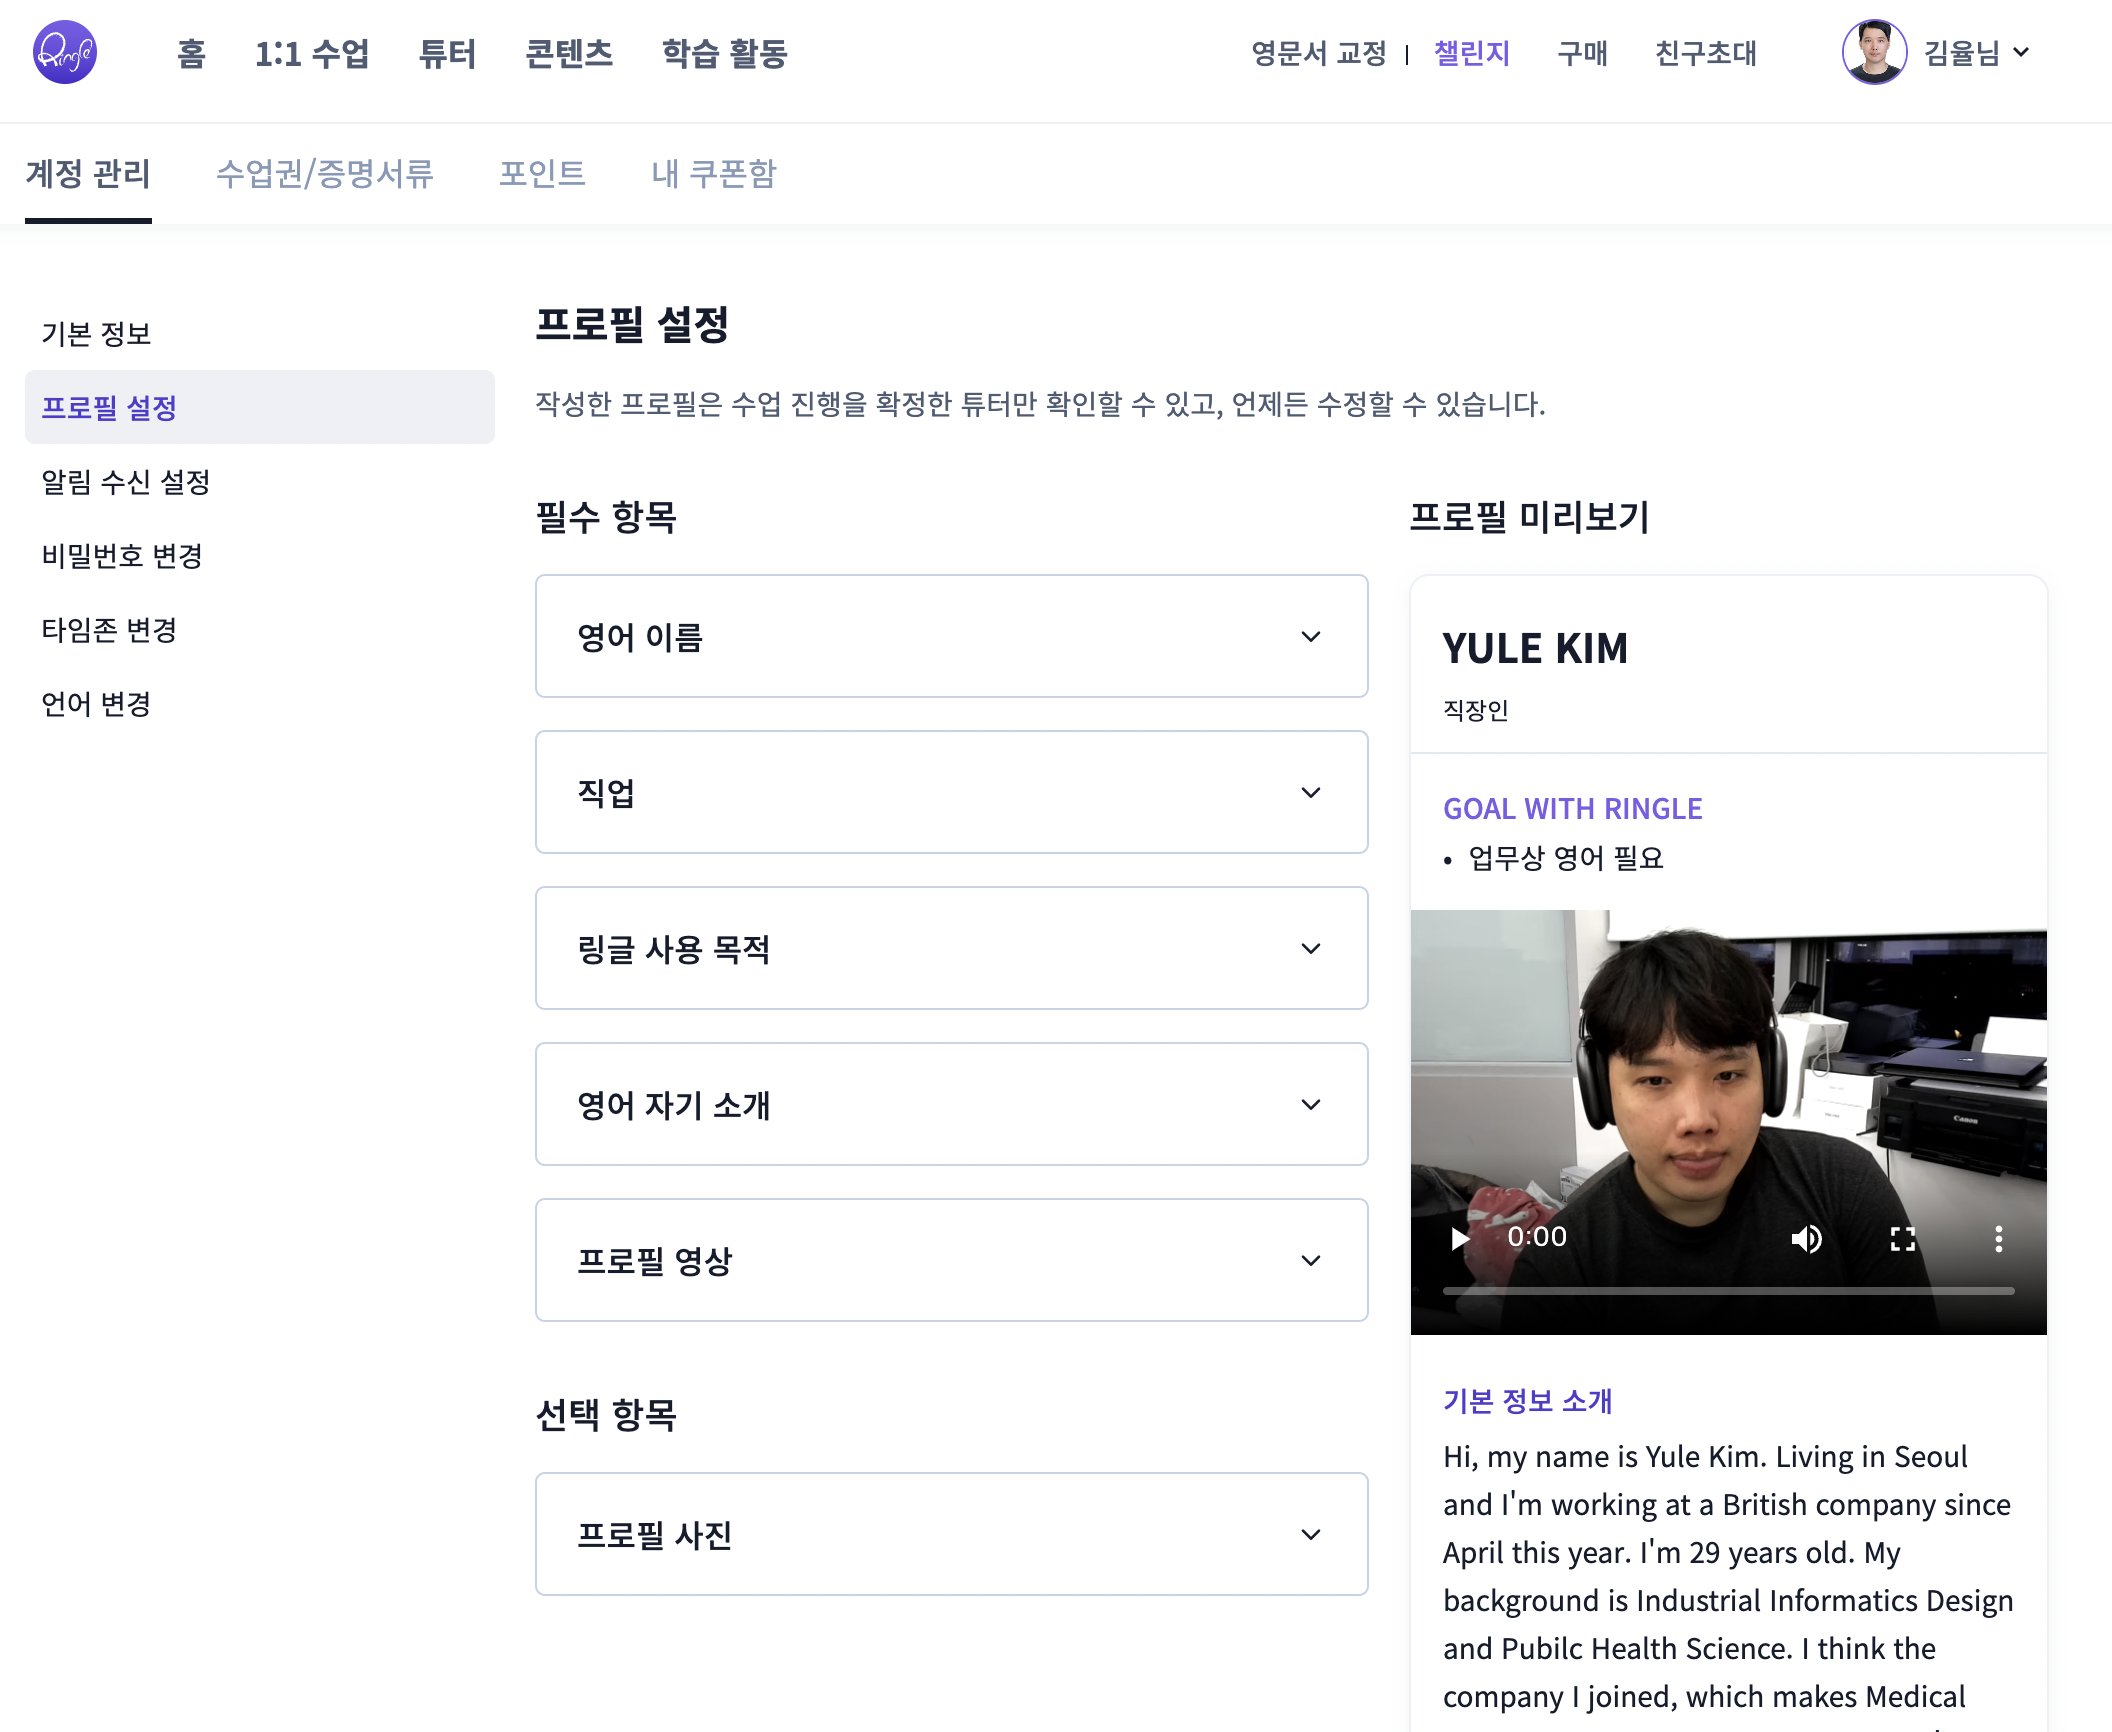Open the 김율님 account dropdown arrow
The image size is (2112, 1732).
[2022, 52]
